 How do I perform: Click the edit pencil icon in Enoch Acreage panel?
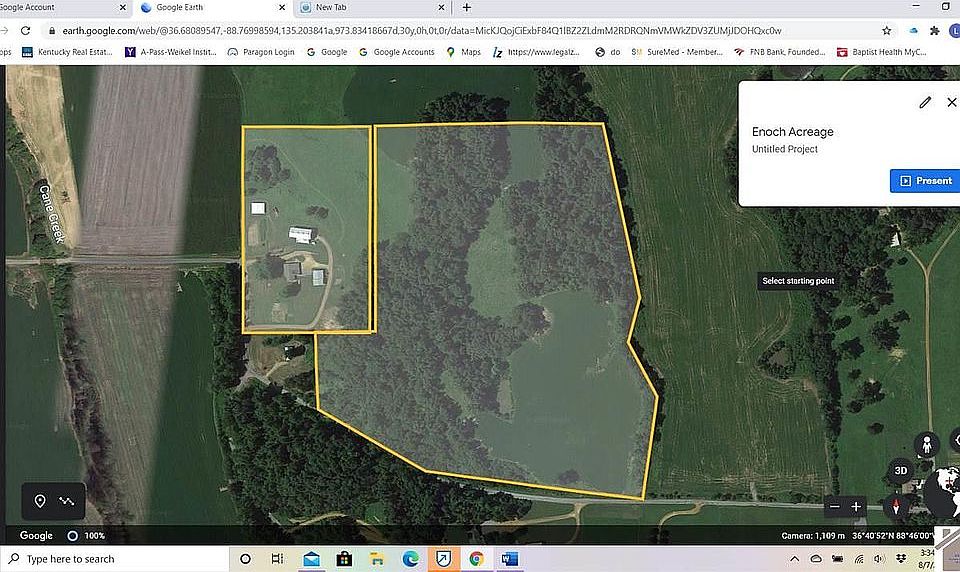(x=924, y=102)
